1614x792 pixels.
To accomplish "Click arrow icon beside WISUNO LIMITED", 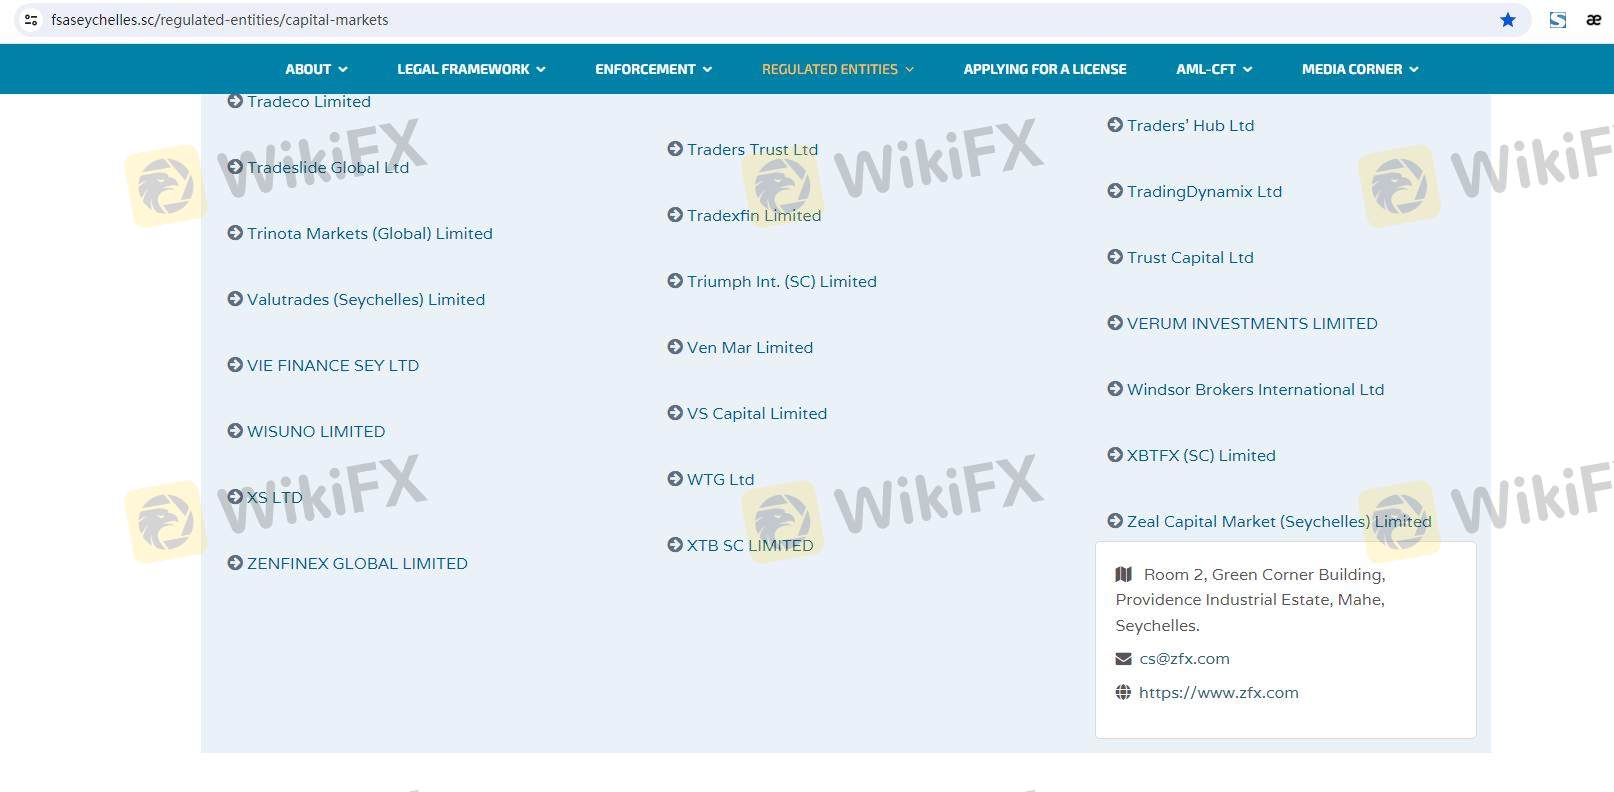I will click(235, 431).
